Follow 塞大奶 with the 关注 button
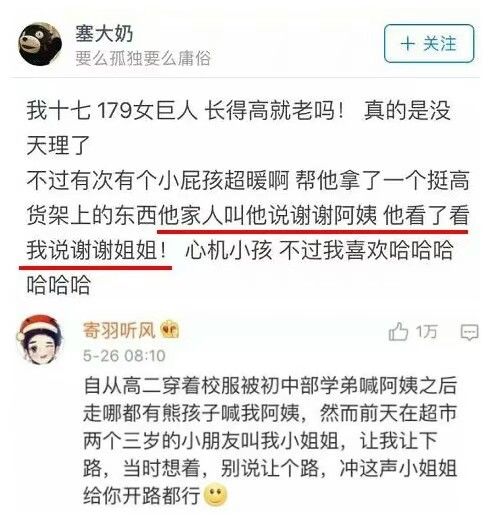Image resolution: width=491 pixels, height=523 pixels. tap(429, 44)
